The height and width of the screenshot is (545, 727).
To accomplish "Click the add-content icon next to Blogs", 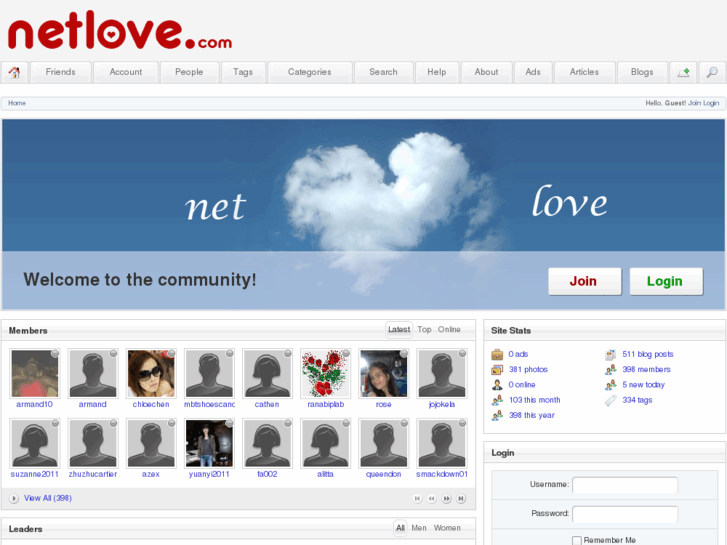I will (683, 72).
